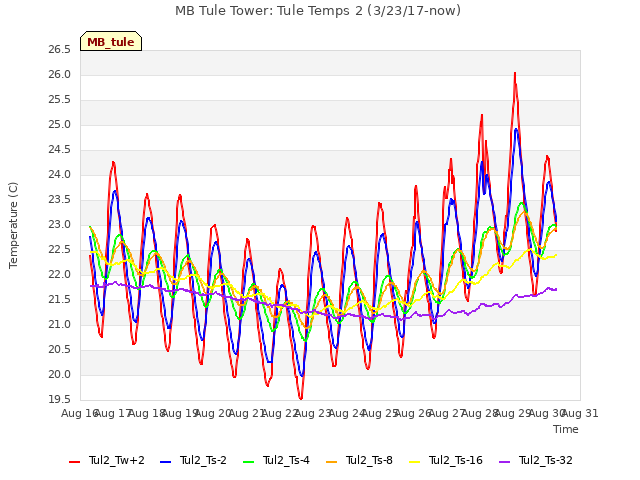Click the Temperature (C) axis label
The height and width of the screenshot is (480, 640).
click(x=13, y=225)
